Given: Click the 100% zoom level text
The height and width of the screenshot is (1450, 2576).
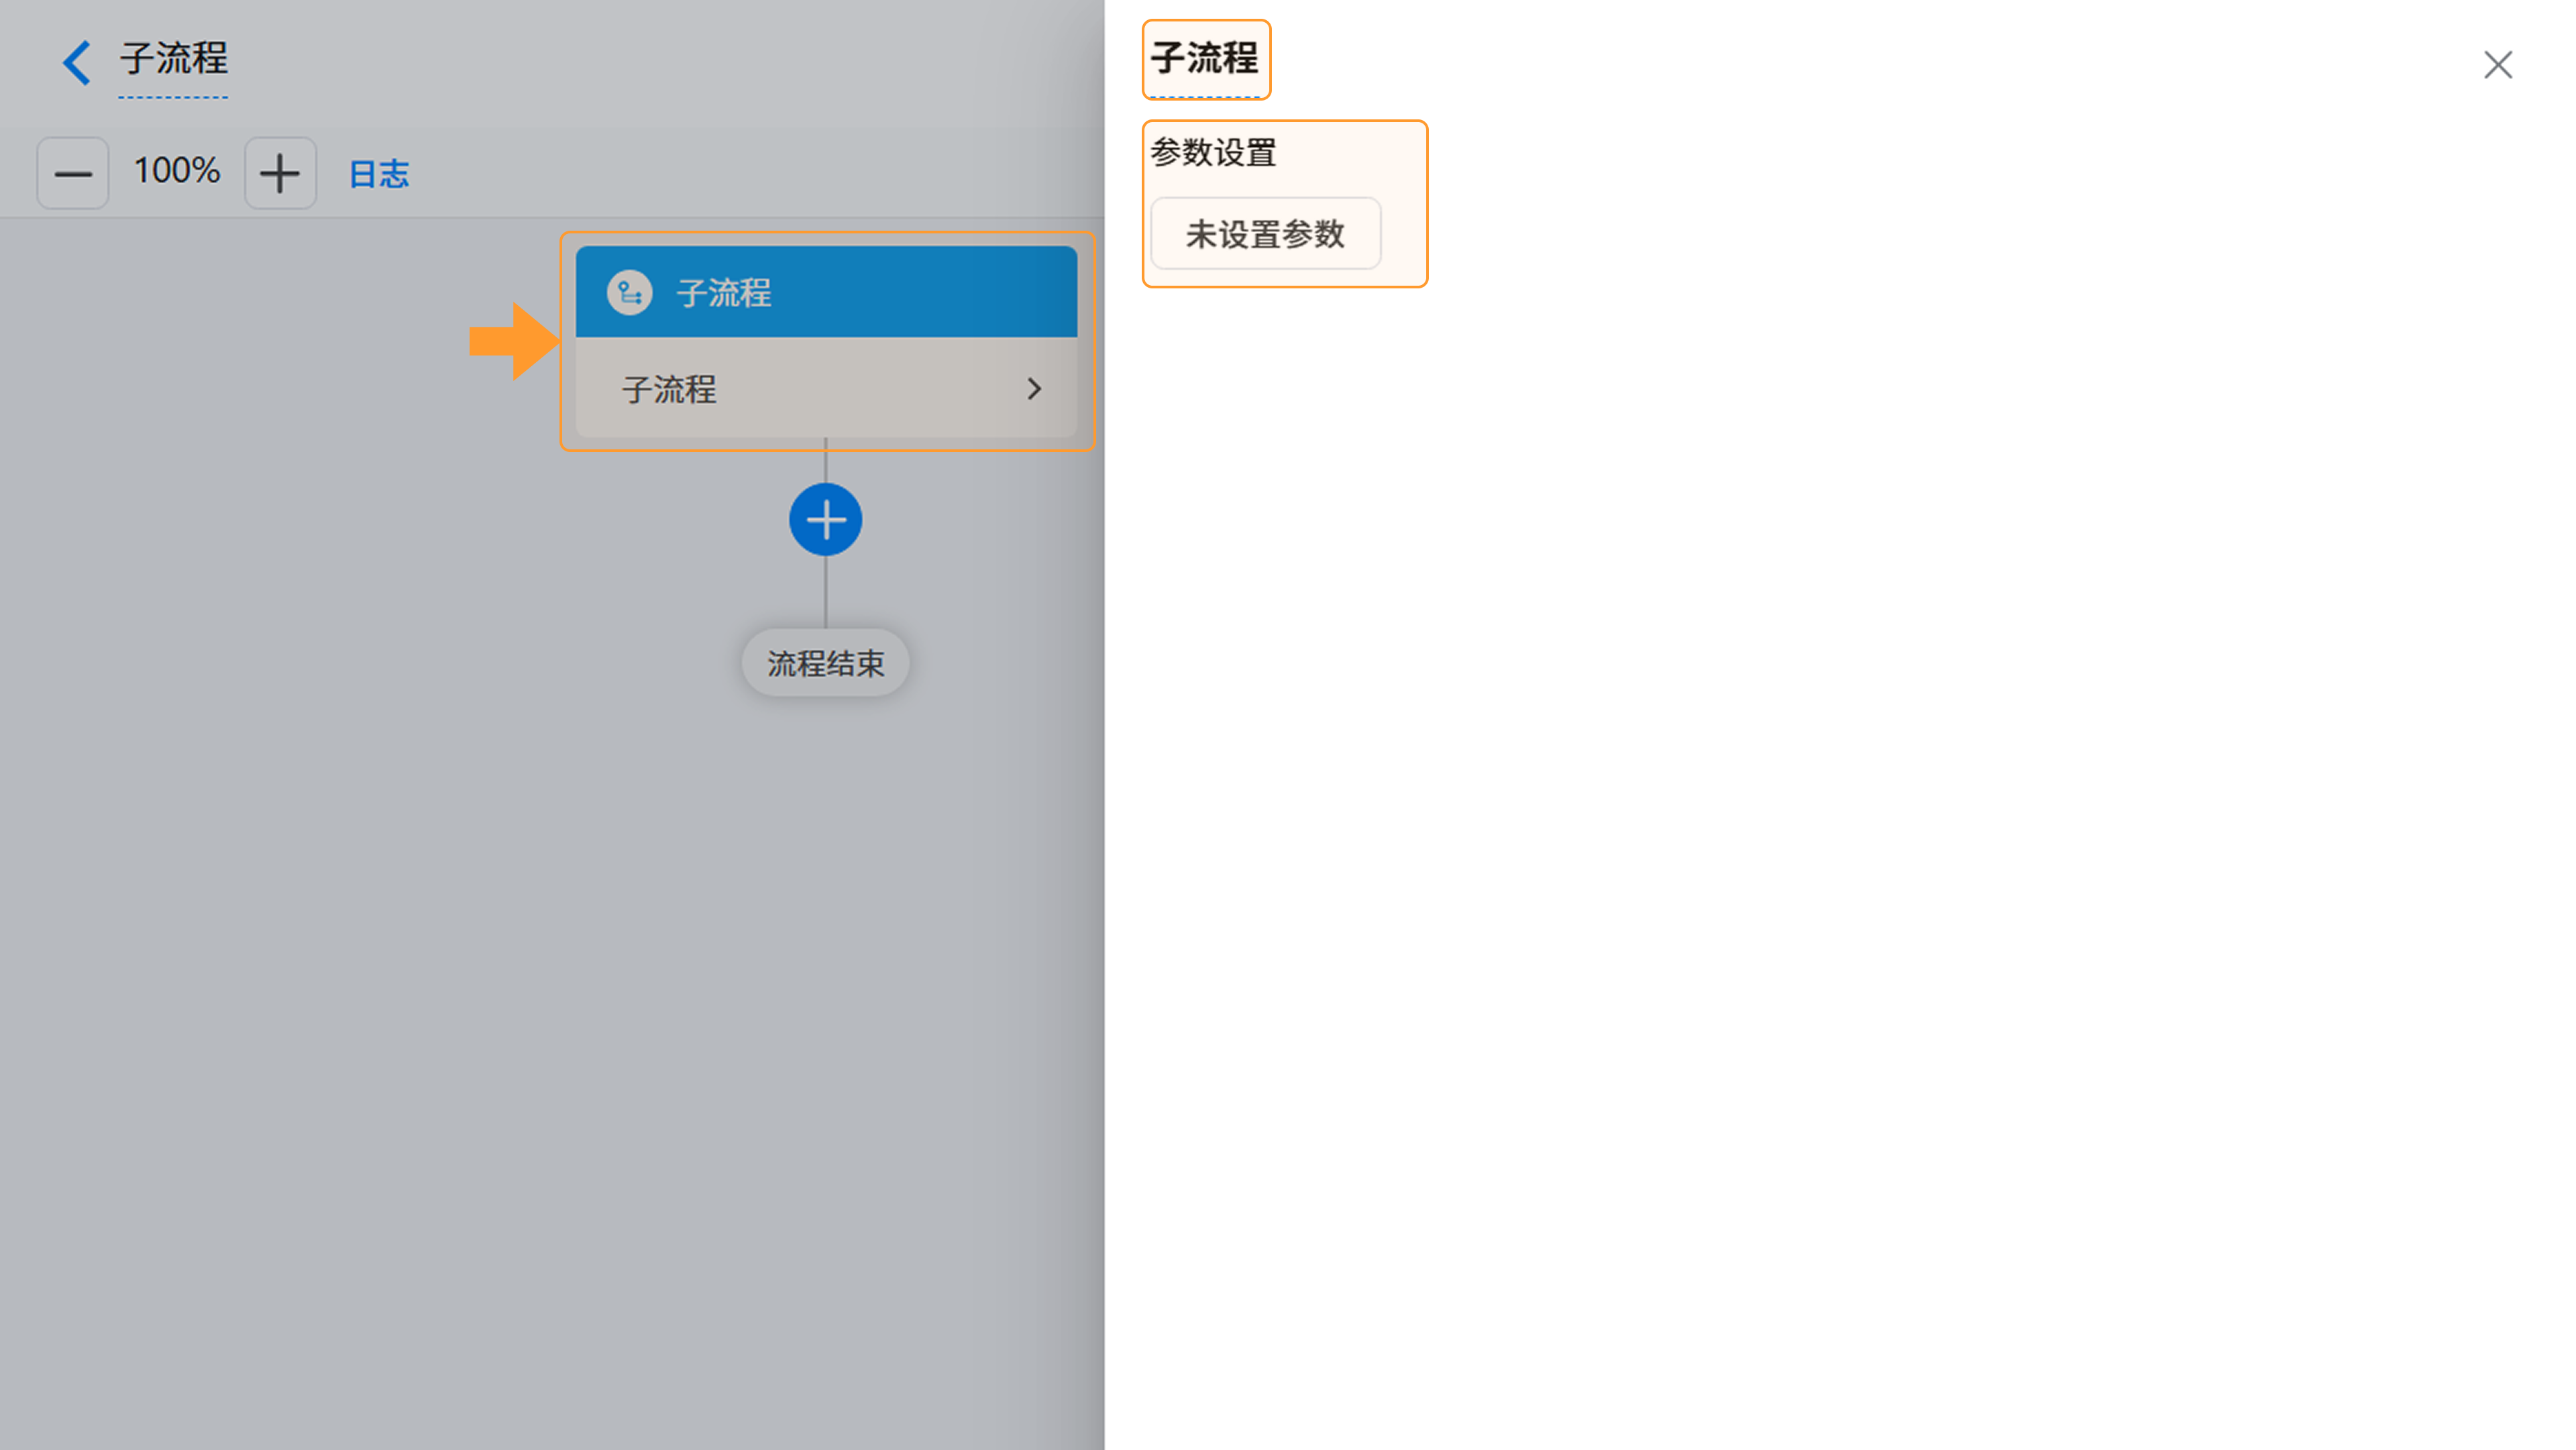Looking at the screenshot, I should [x=177, y=171].
